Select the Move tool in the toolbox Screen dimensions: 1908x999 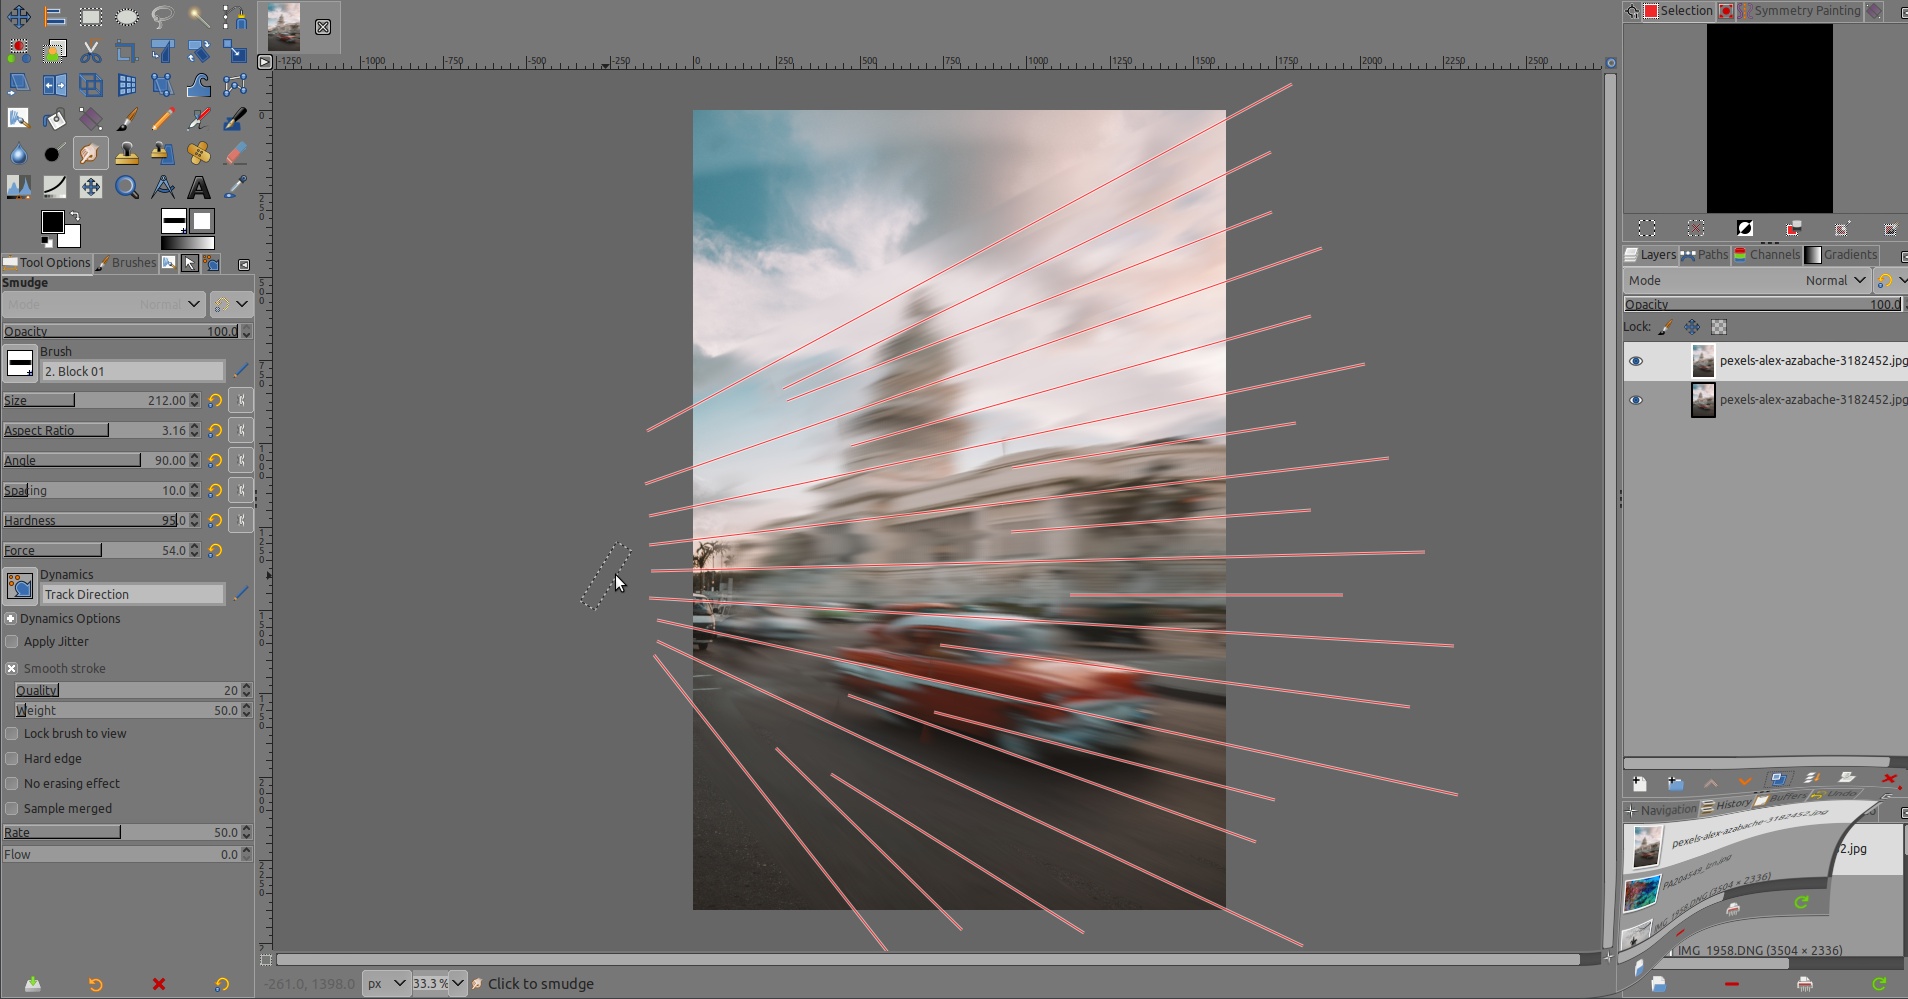click(19, 17)
